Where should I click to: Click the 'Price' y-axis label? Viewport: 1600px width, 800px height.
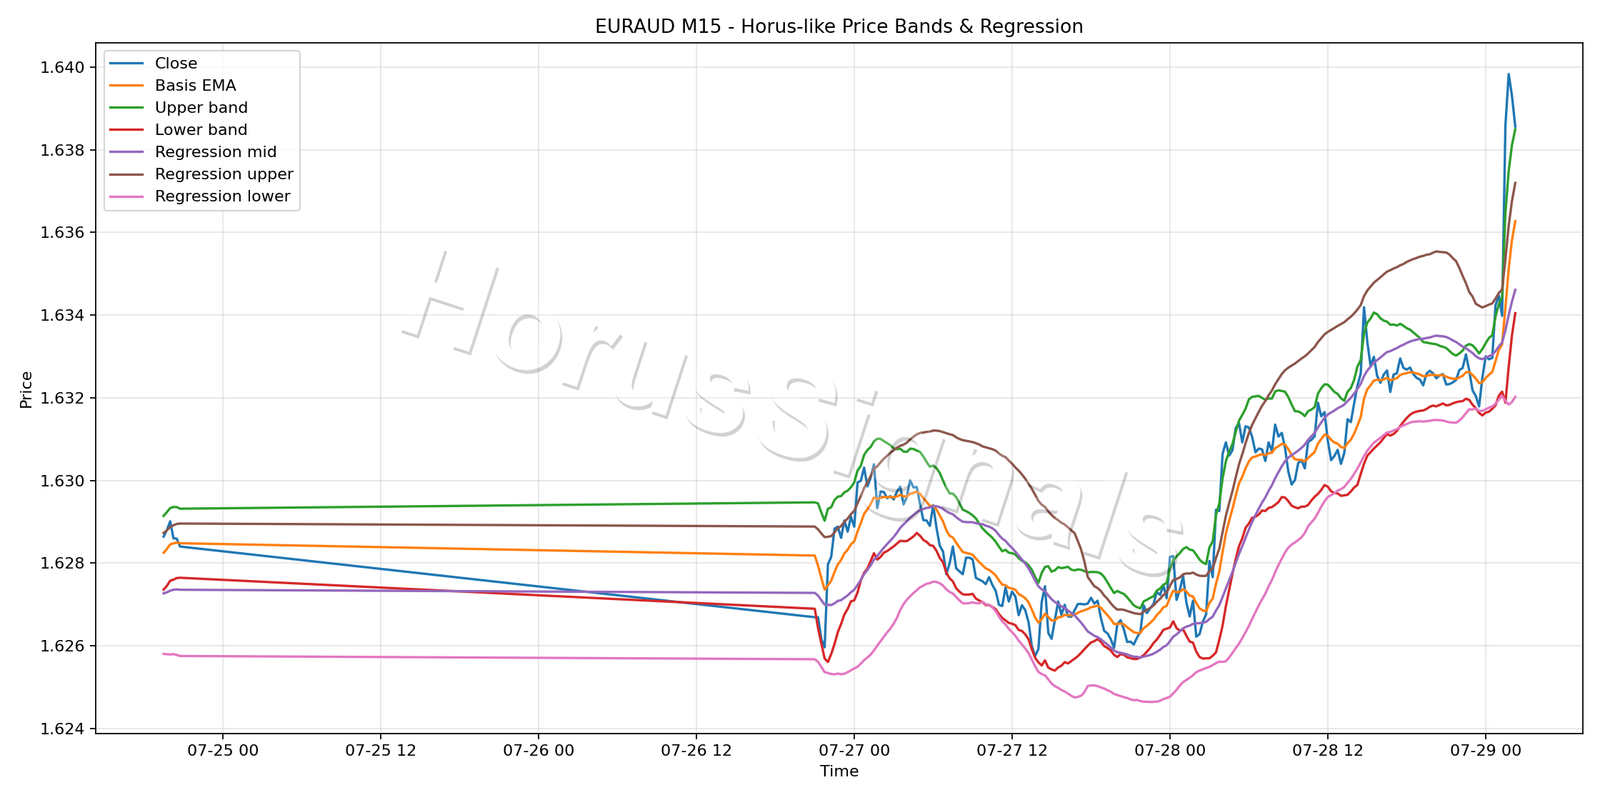click(x=26, y=389)
